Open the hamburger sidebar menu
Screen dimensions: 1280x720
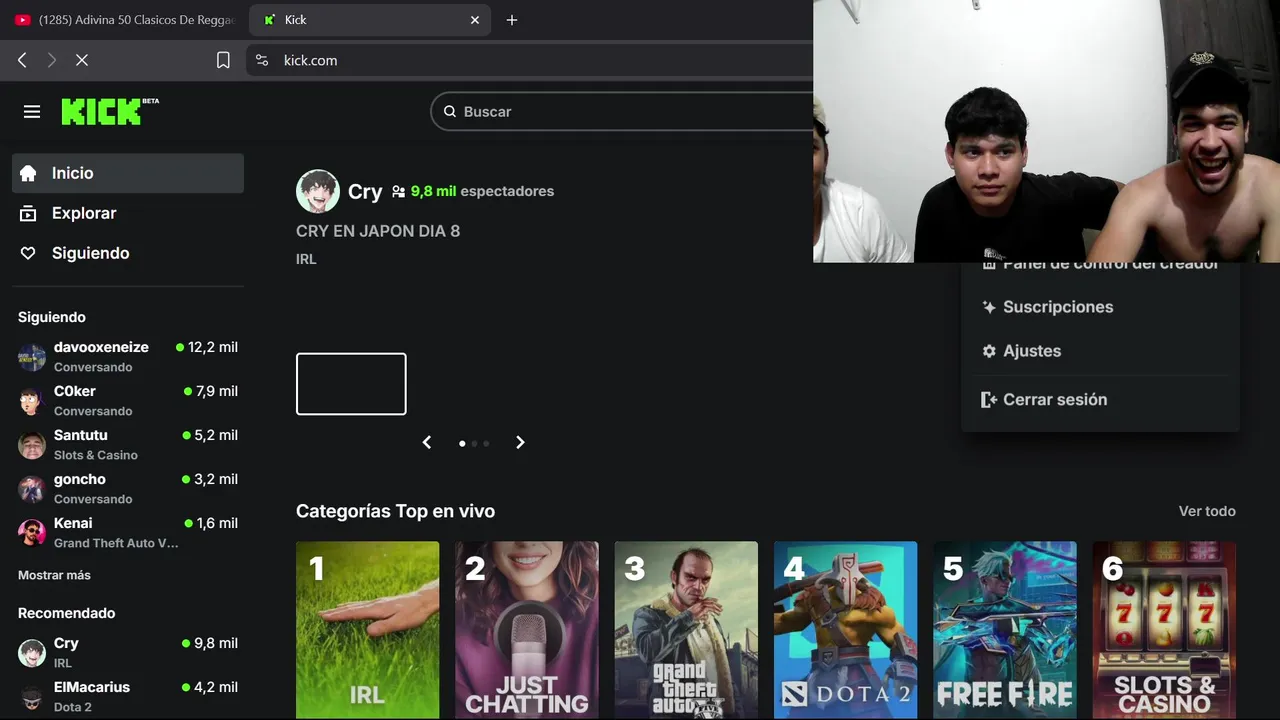pyautogui.click(x=32, y=112)
